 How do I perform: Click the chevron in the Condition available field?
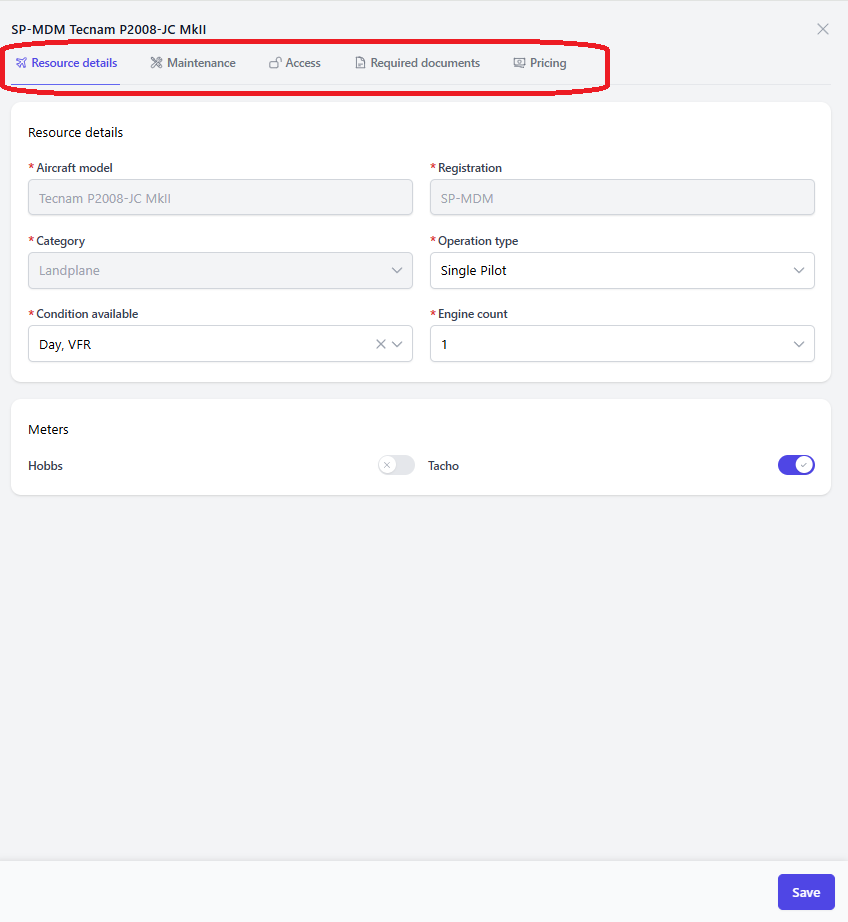[397, 344]
